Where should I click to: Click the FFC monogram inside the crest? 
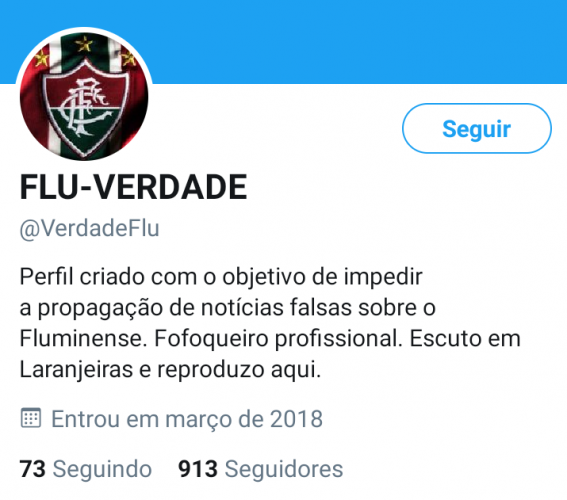click(86, 106)
